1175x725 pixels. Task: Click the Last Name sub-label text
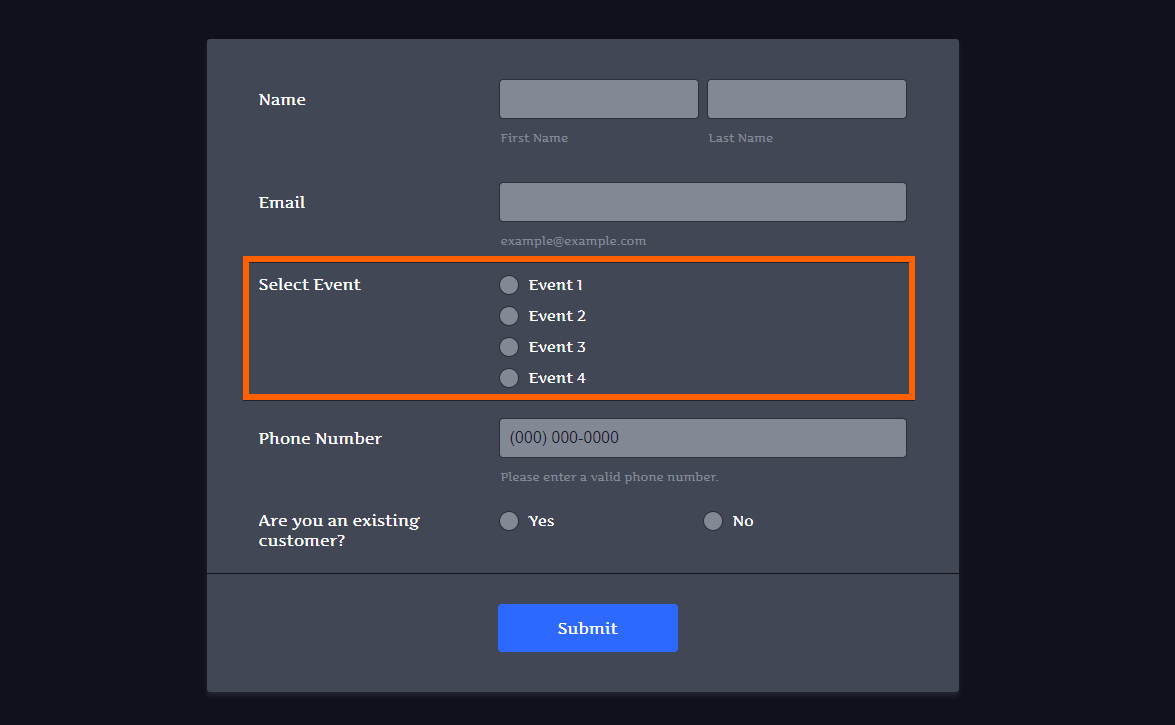point(741,138)
